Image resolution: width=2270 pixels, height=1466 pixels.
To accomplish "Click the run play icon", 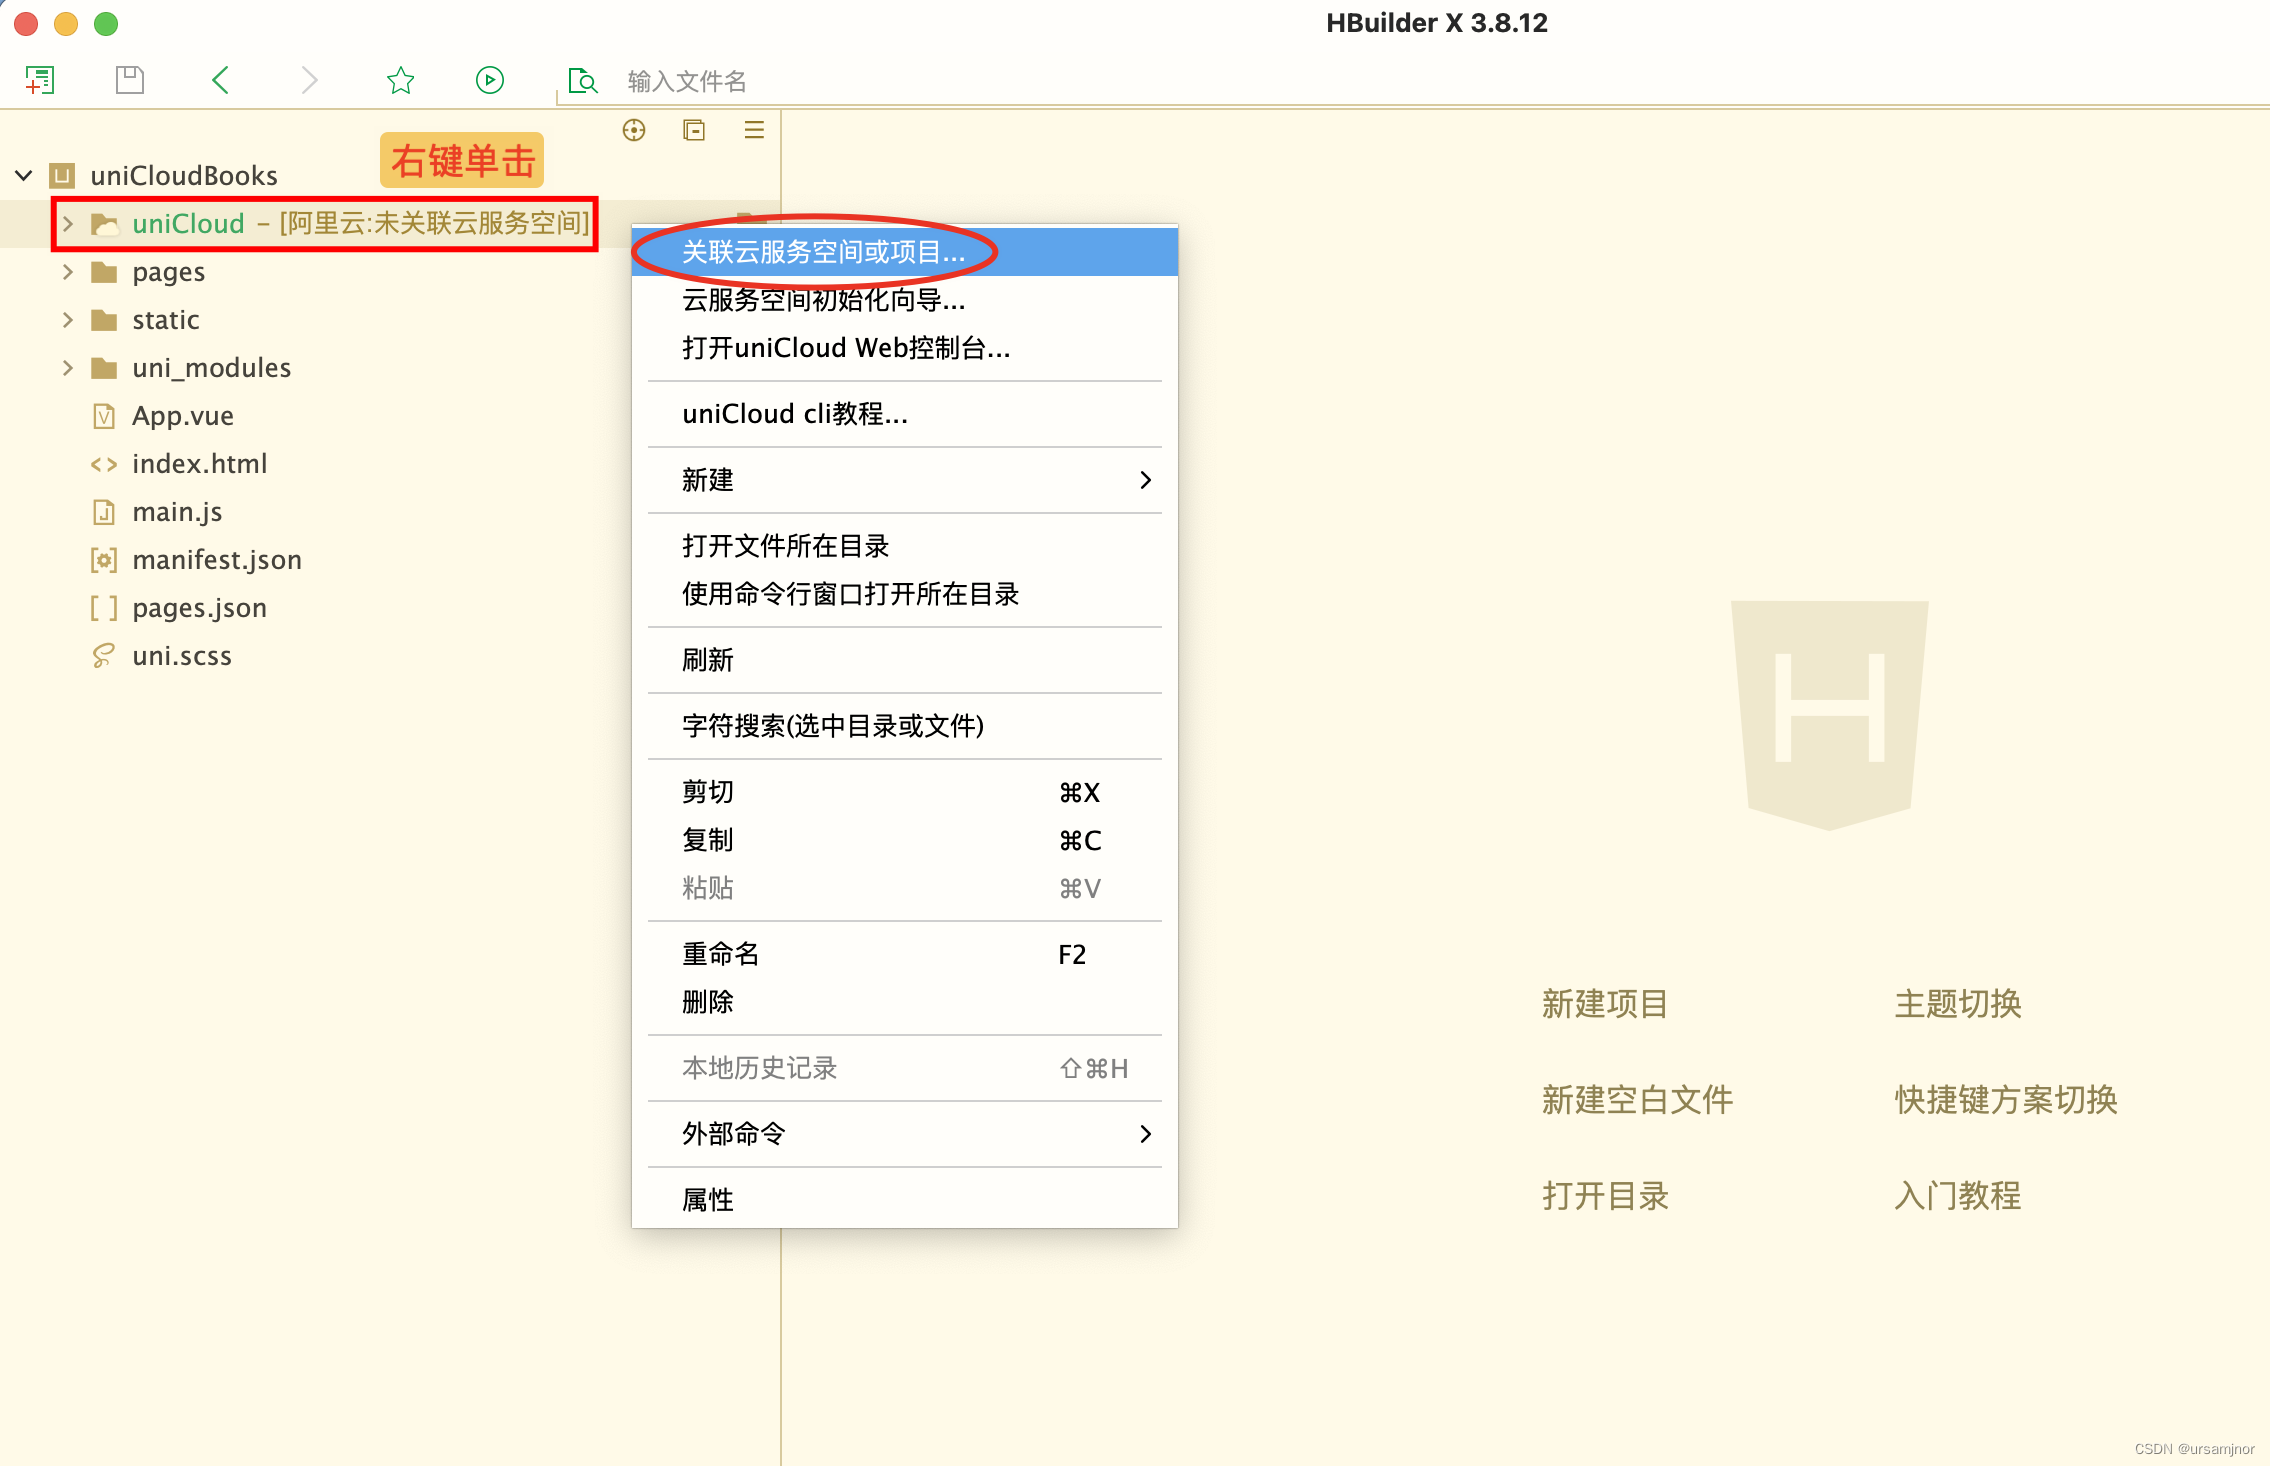I will click(490, 80).
